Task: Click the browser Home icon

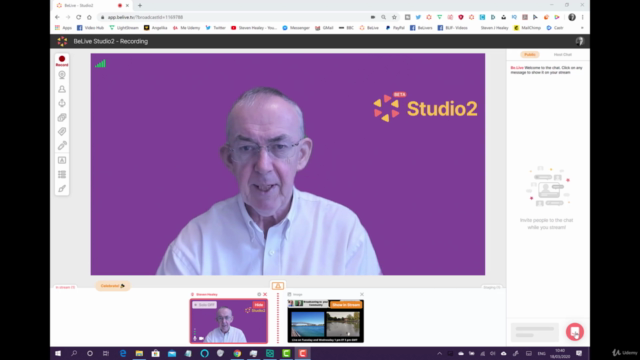Action: point(89,17)
